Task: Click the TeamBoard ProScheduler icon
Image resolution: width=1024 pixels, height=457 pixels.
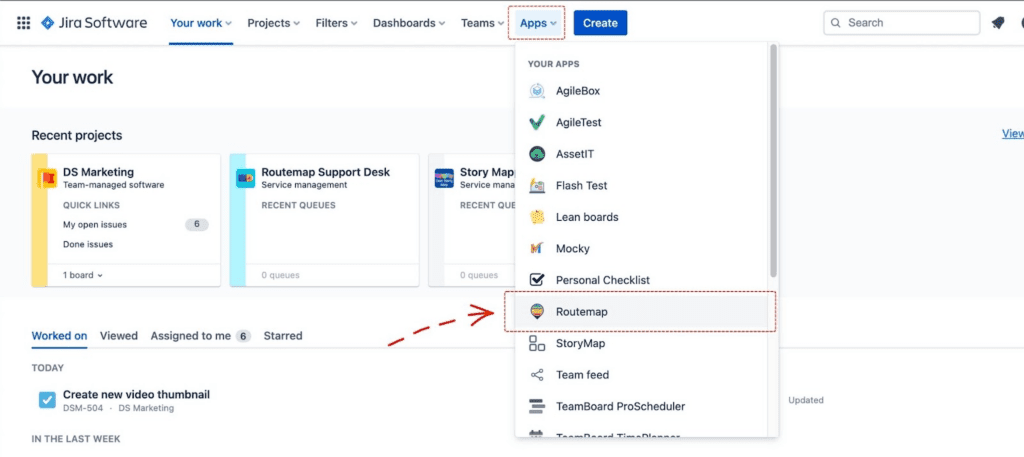Action: [537, 406]
